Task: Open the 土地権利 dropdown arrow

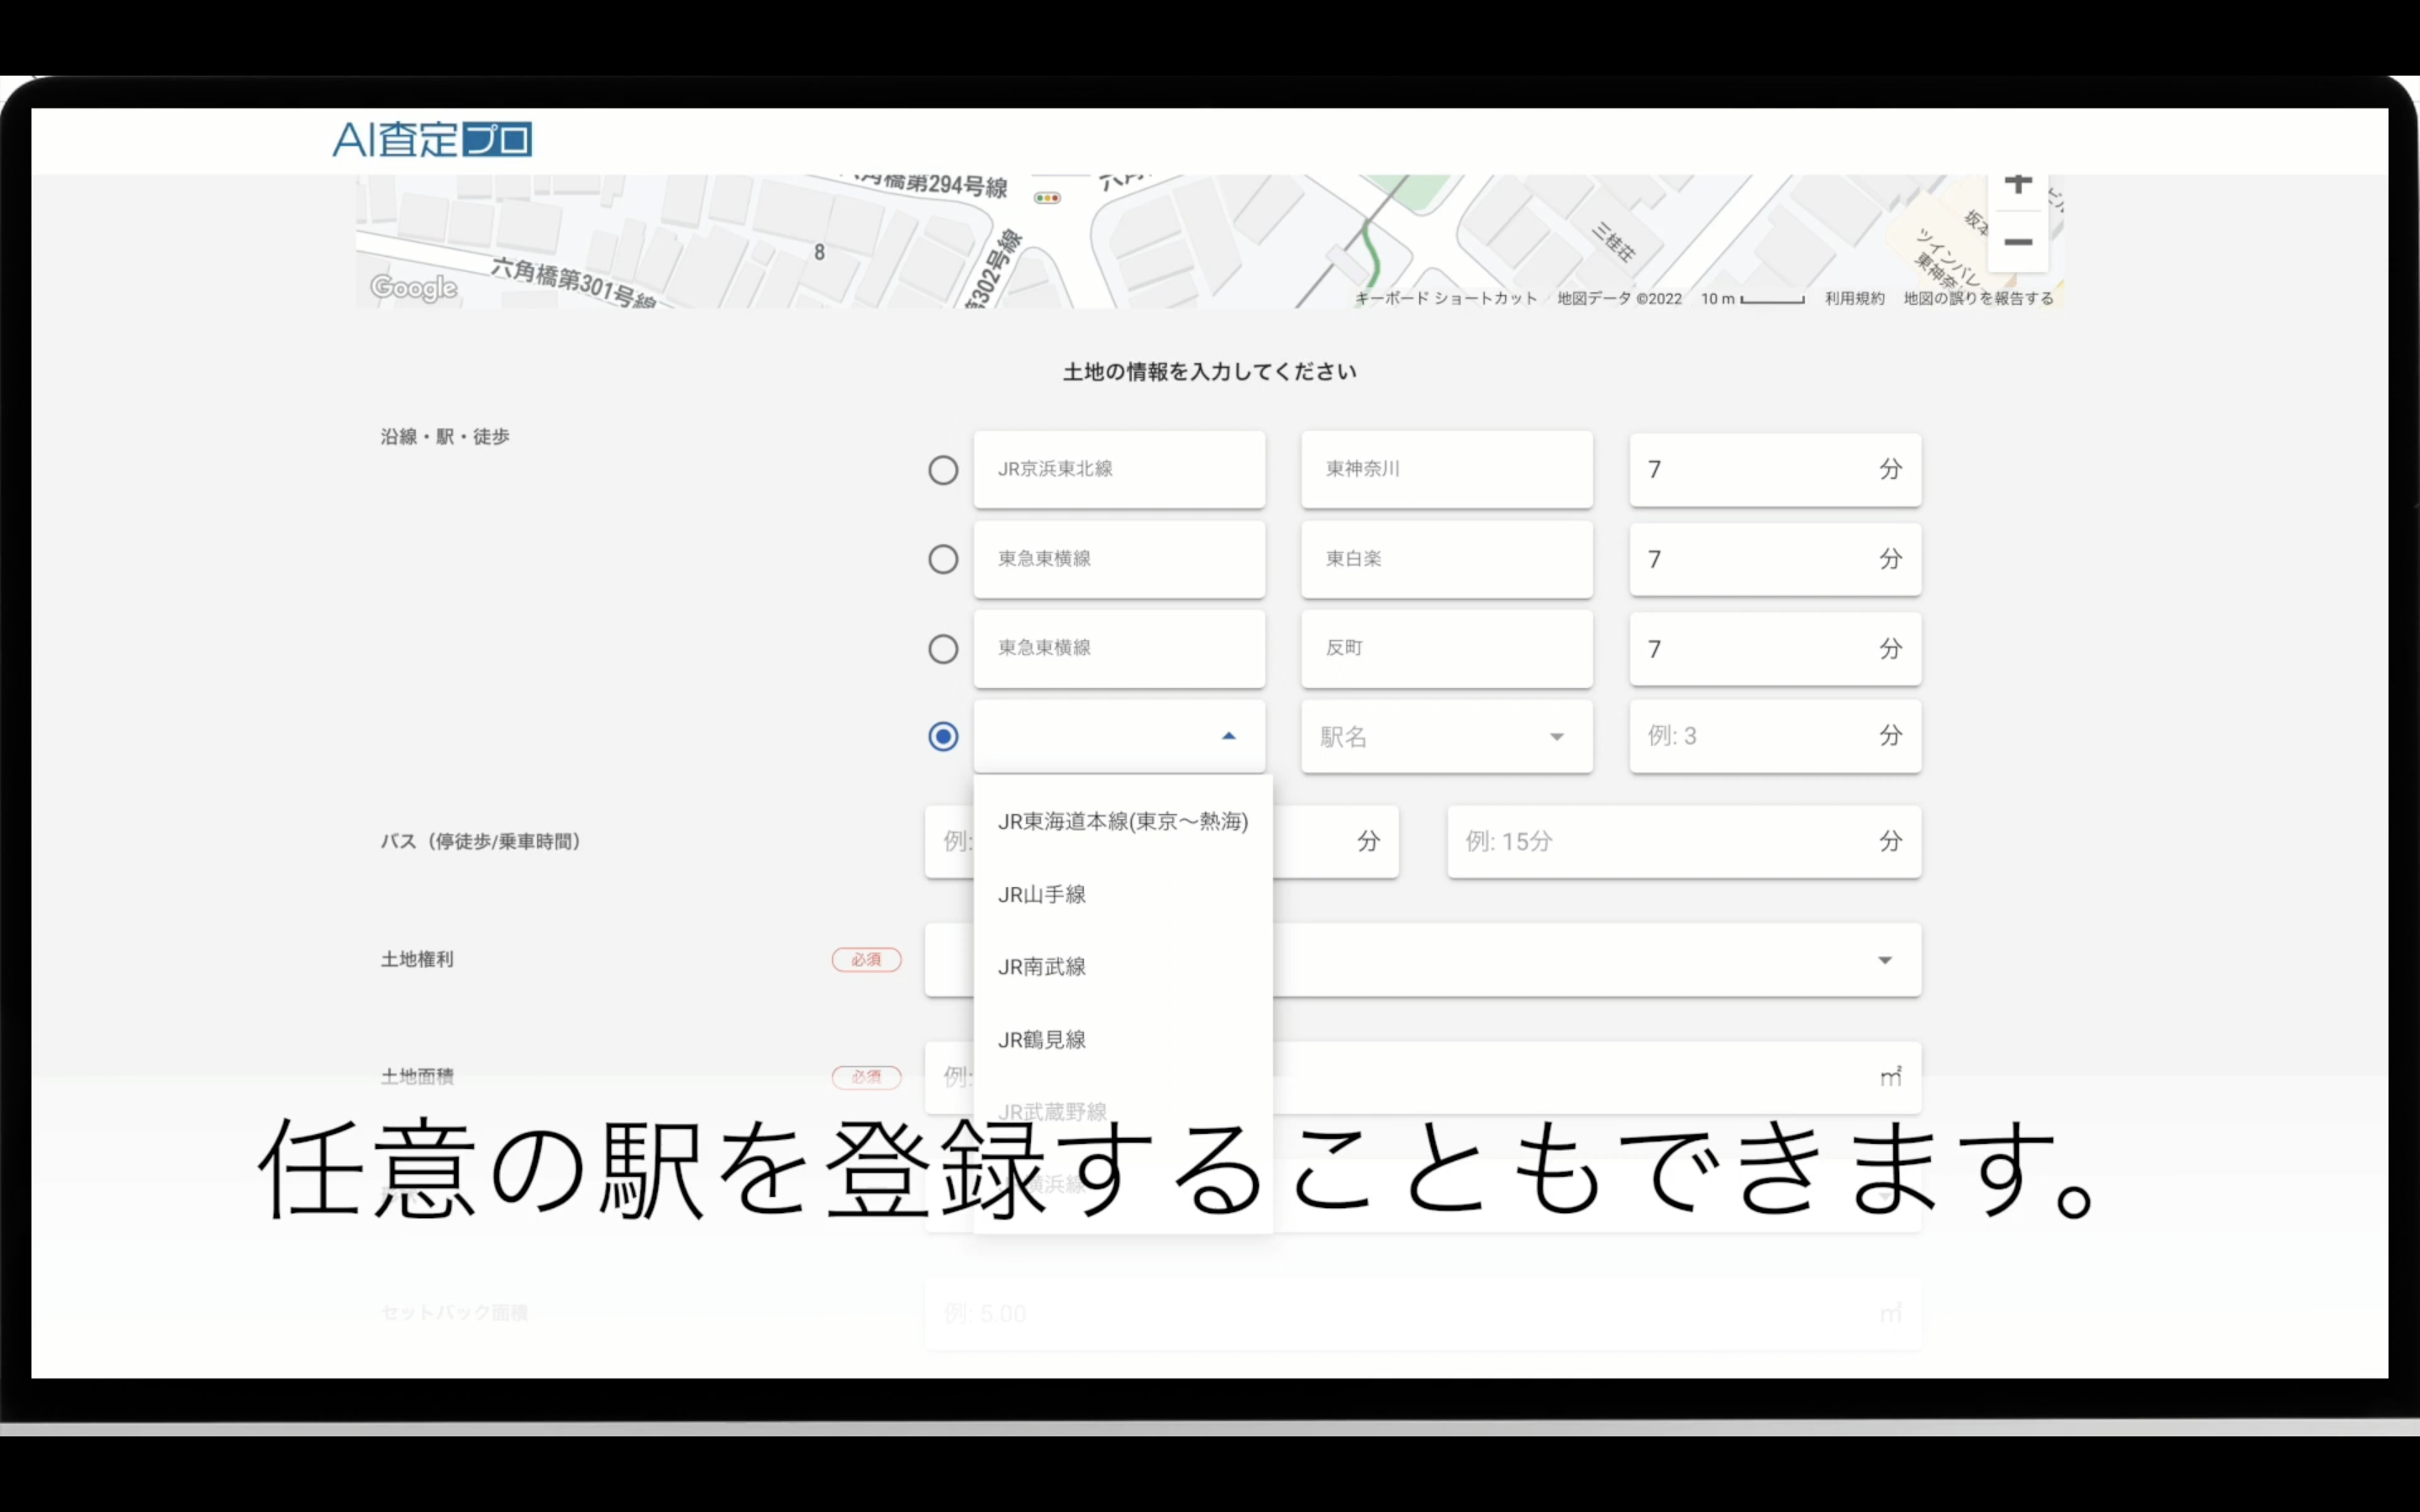Action: point(1885,960)
